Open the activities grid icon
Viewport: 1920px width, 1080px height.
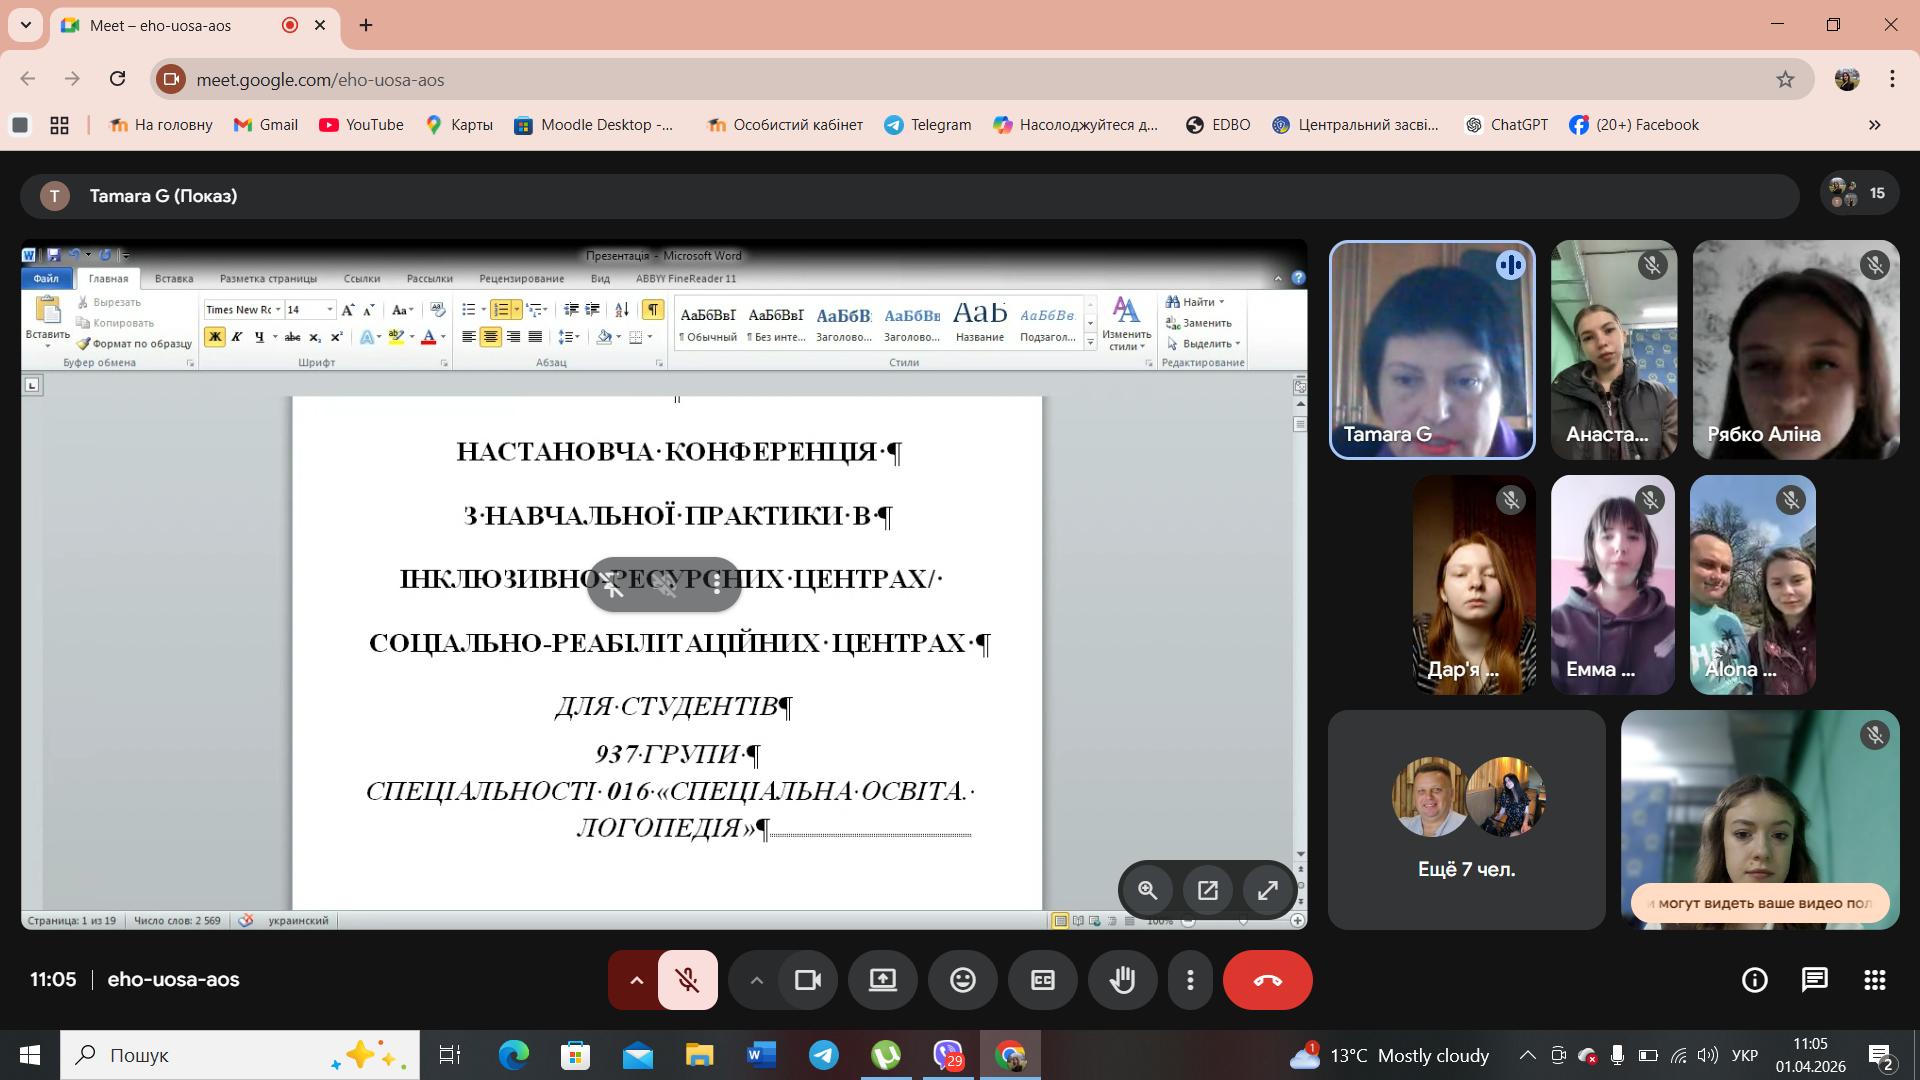click(x=1874, y=980)
